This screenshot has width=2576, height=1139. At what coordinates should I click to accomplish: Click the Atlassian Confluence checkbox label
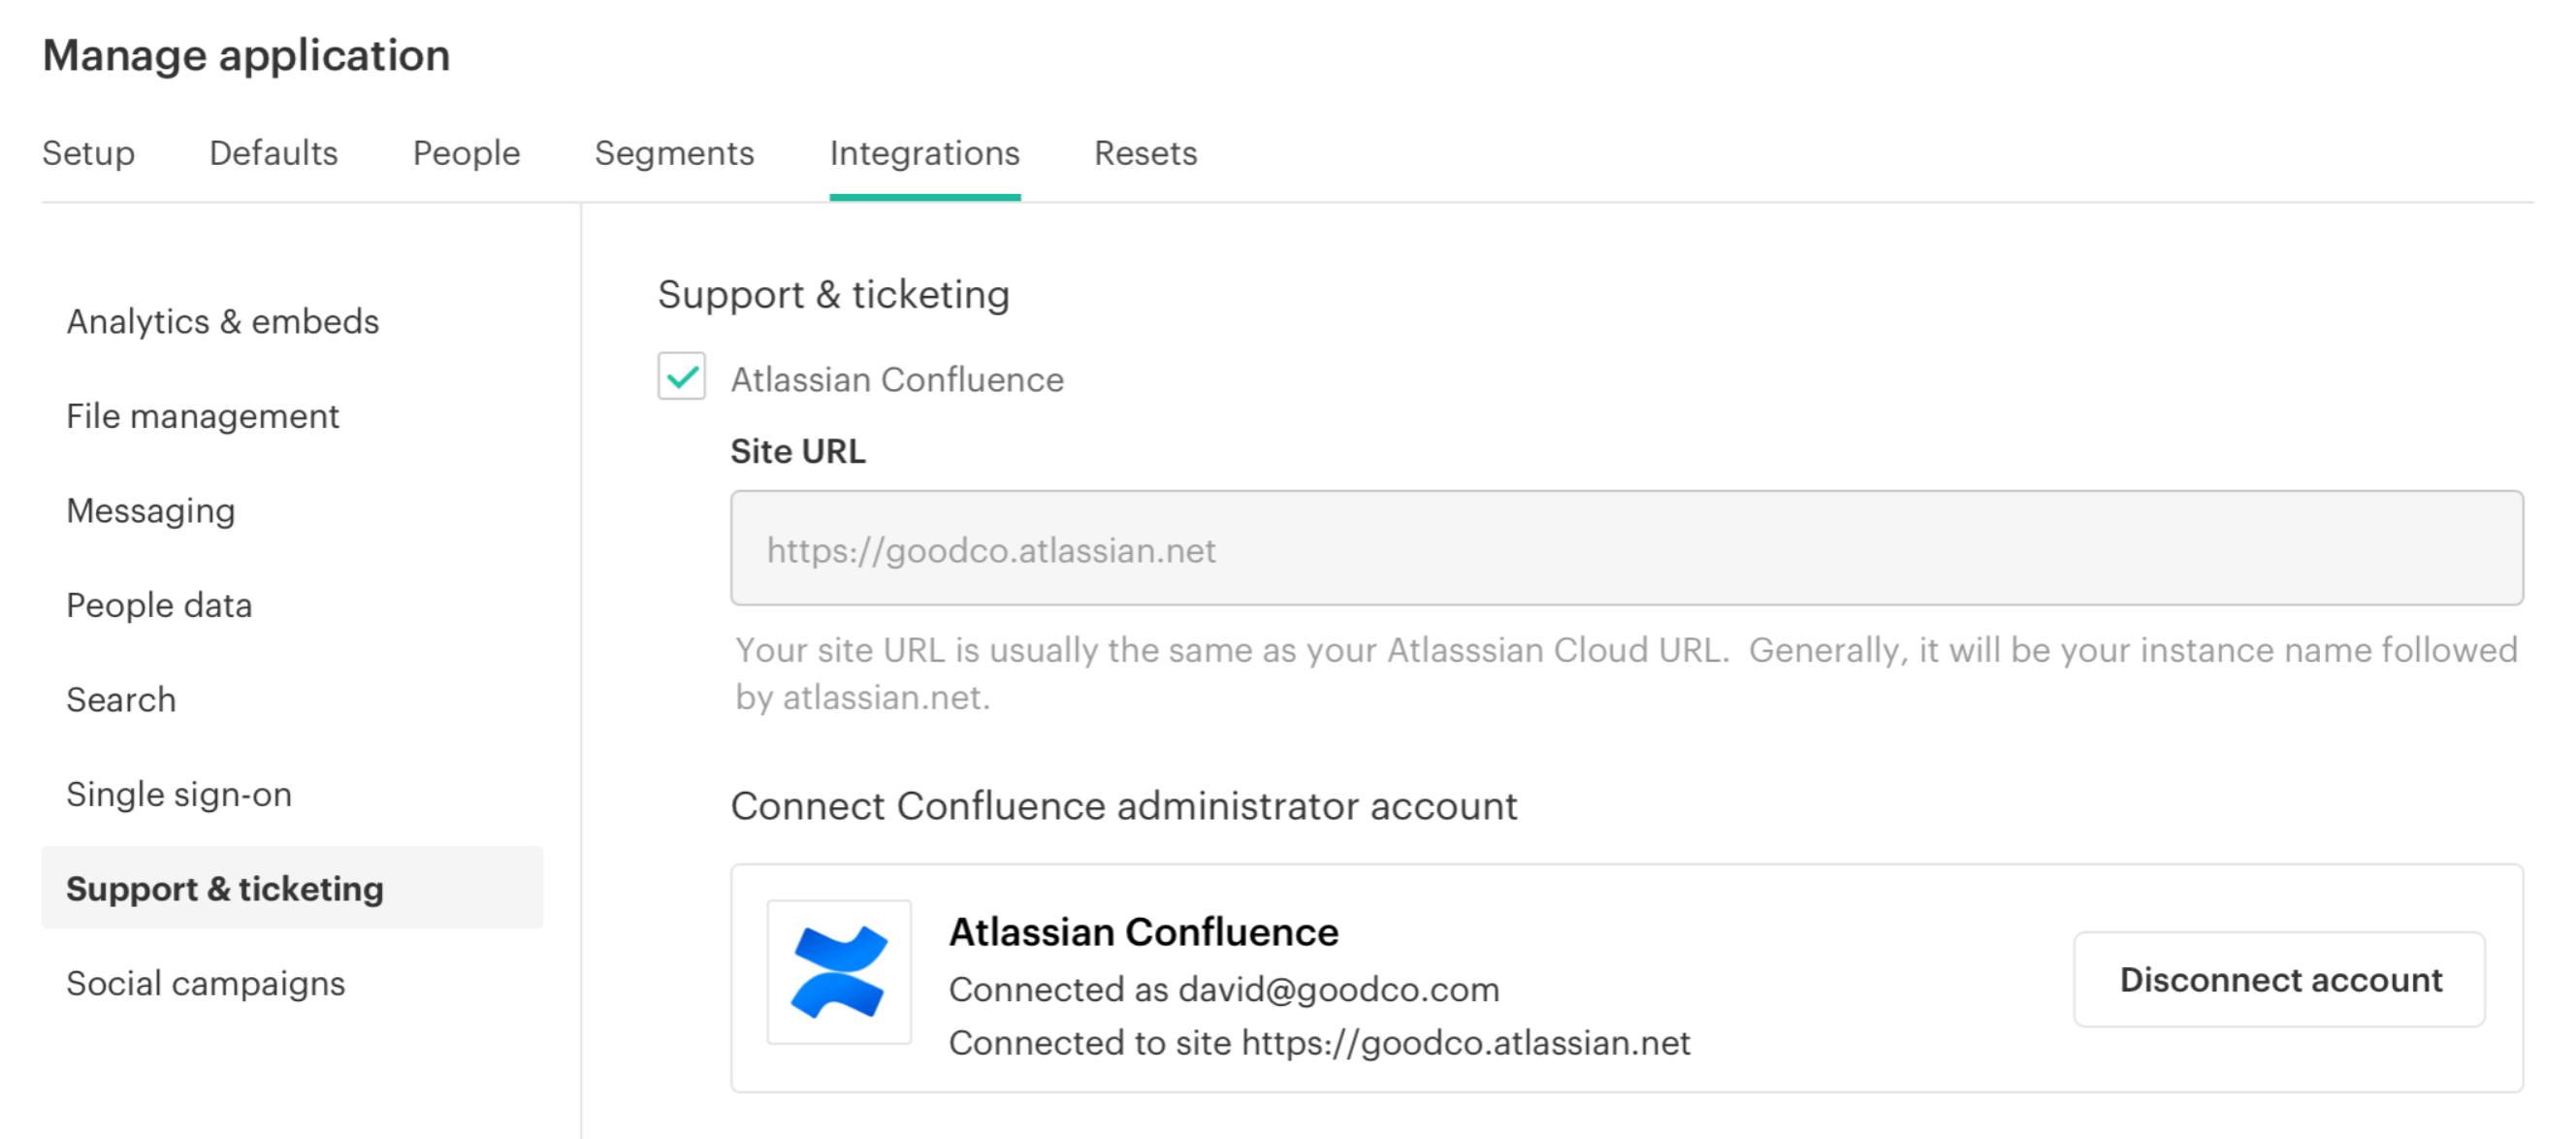click(897, 380)
